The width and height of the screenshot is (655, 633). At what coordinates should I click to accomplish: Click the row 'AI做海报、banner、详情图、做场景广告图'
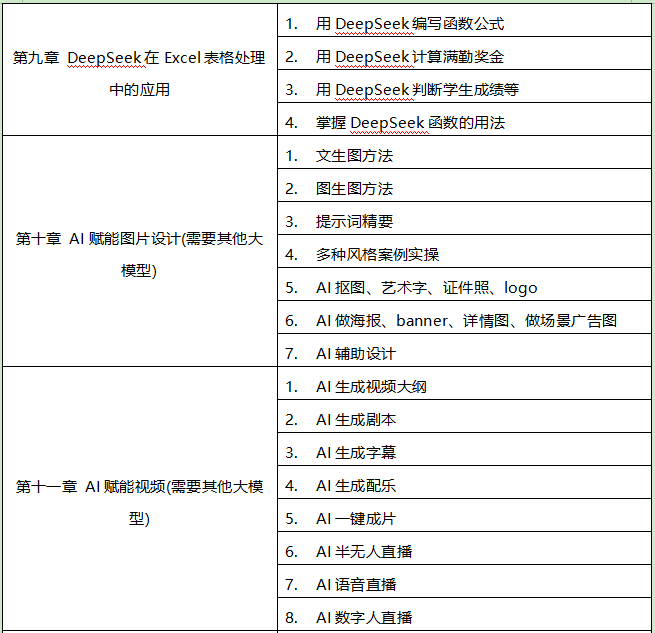(x=464, y=318)
